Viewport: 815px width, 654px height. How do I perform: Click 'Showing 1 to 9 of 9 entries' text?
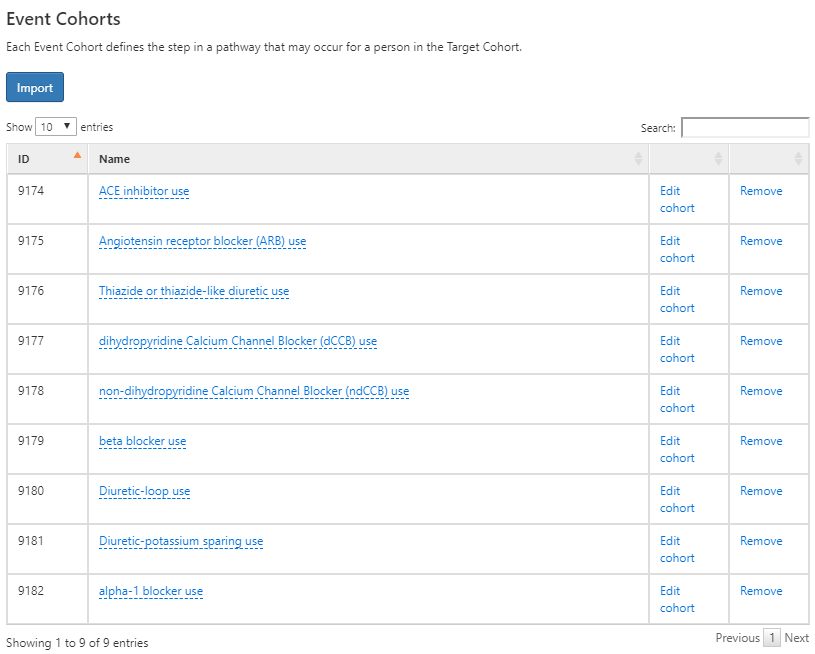point(77,643)
